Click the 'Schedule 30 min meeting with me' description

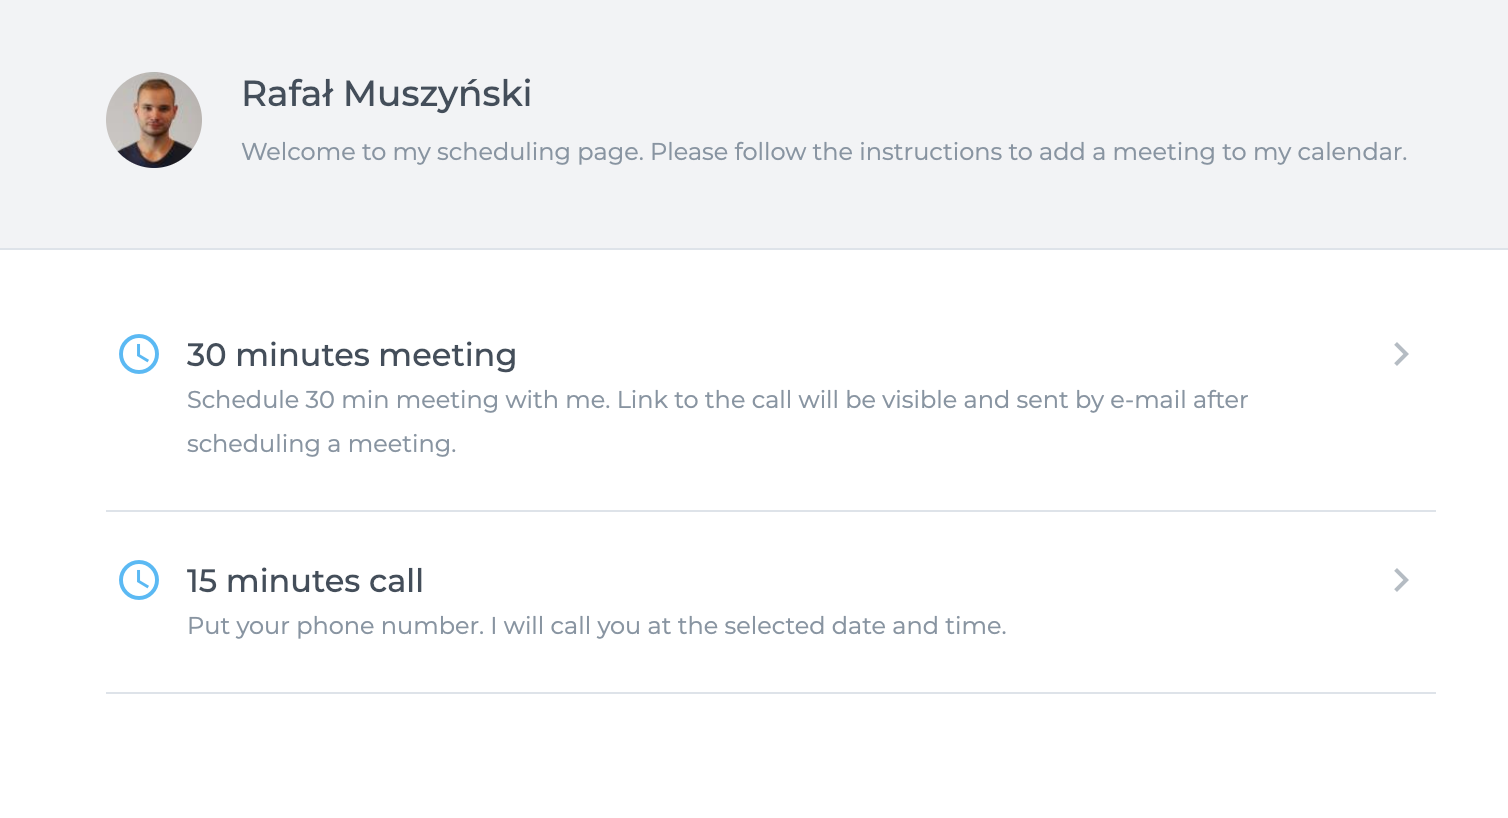[398, 400]
